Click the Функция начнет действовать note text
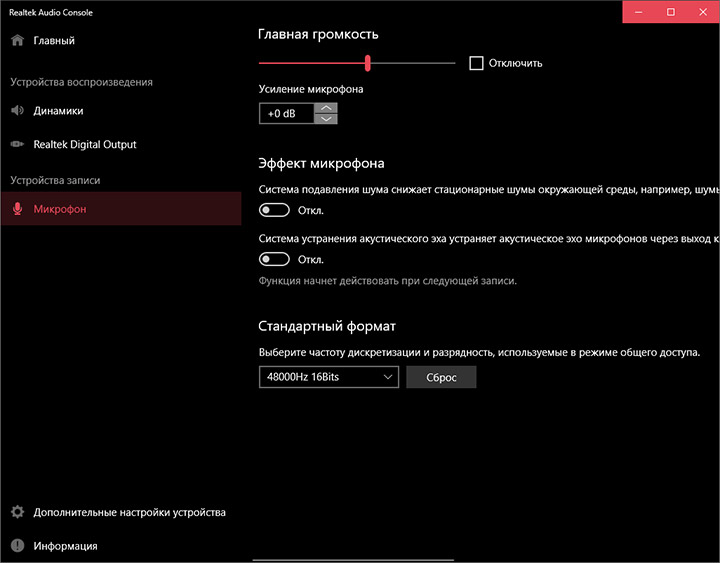The width and height of the screenshot is (720, 563). tap(388, 281)
